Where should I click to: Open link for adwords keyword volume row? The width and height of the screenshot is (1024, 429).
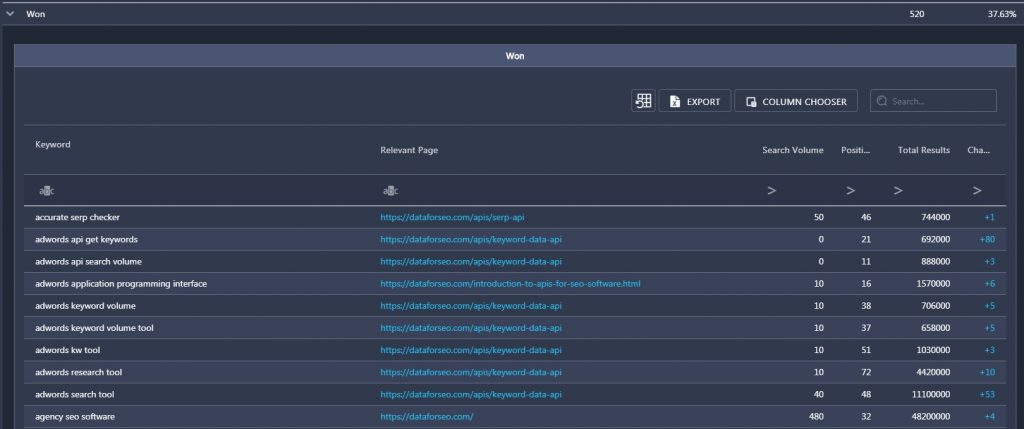point(471,306)
